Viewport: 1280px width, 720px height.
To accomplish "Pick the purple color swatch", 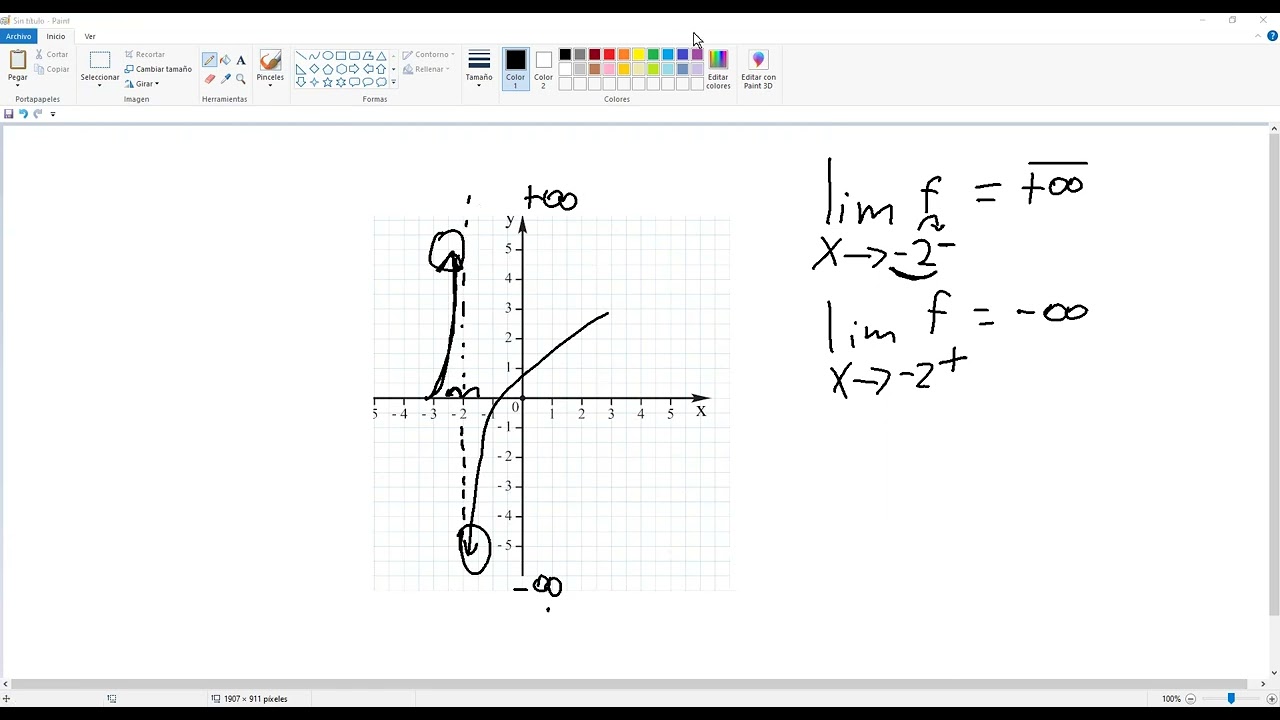I will (x=697, y=55).
